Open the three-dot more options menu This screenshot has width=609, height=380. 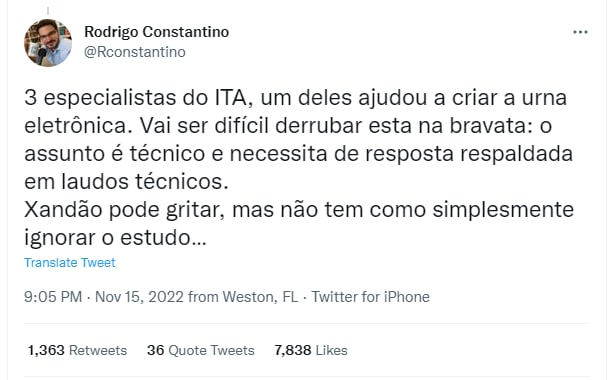tap(580, 32)
